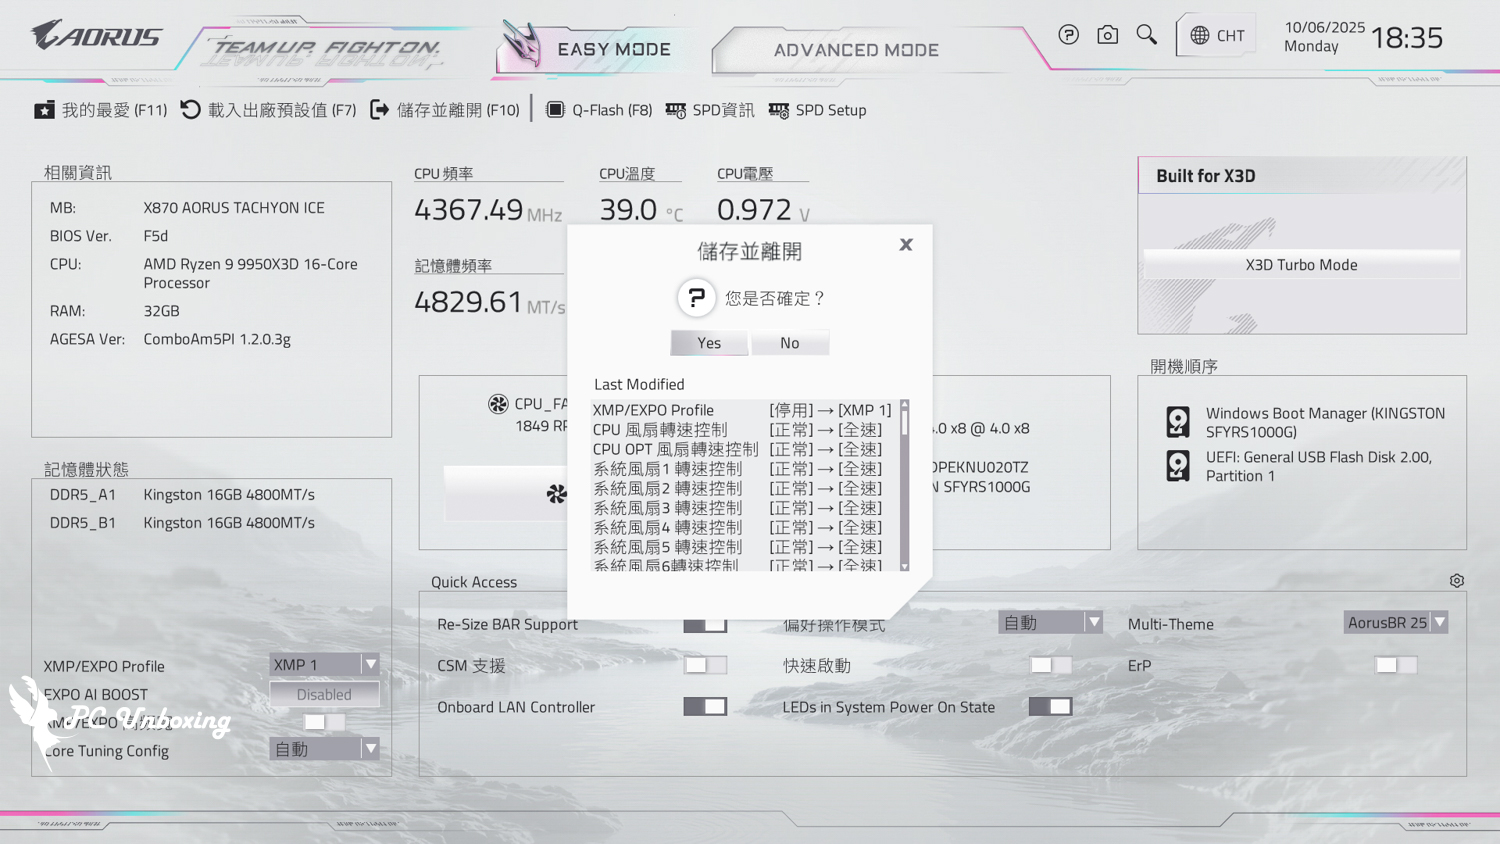Open Q-Flash (F8) utility

598,110
